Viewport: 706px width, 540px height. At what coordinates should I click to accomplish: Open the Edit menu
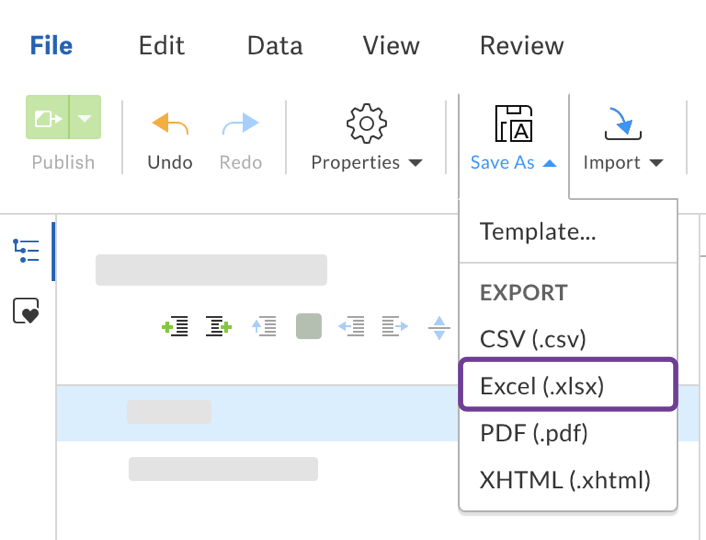coord(162,46)
